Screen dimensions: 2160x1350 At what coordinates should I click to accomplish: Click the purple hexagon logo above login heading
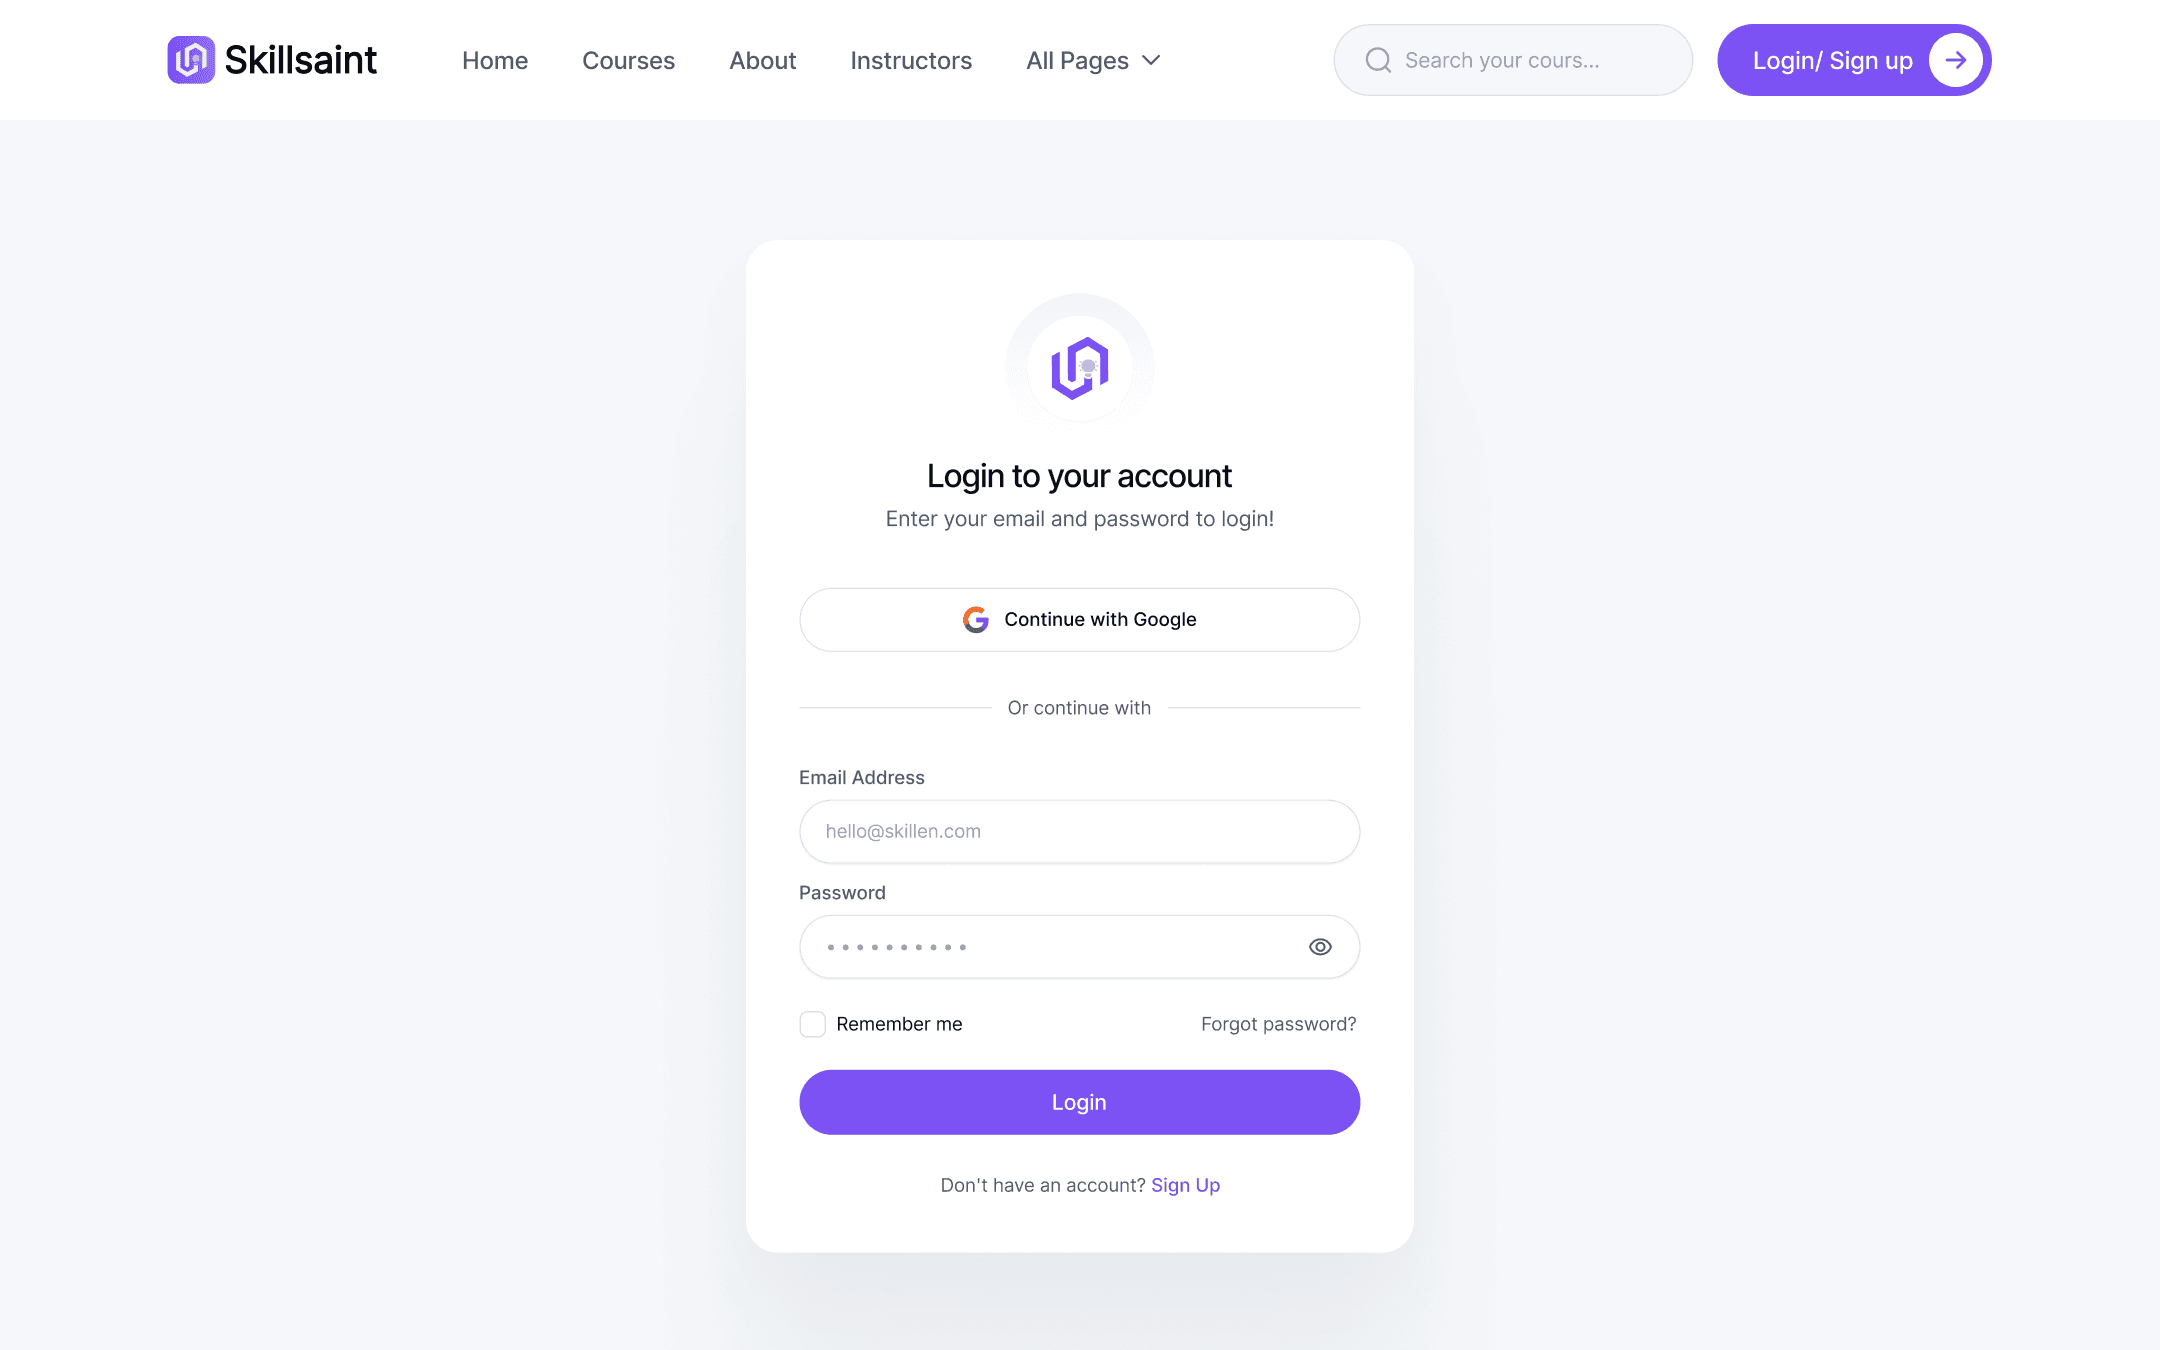1080,368
